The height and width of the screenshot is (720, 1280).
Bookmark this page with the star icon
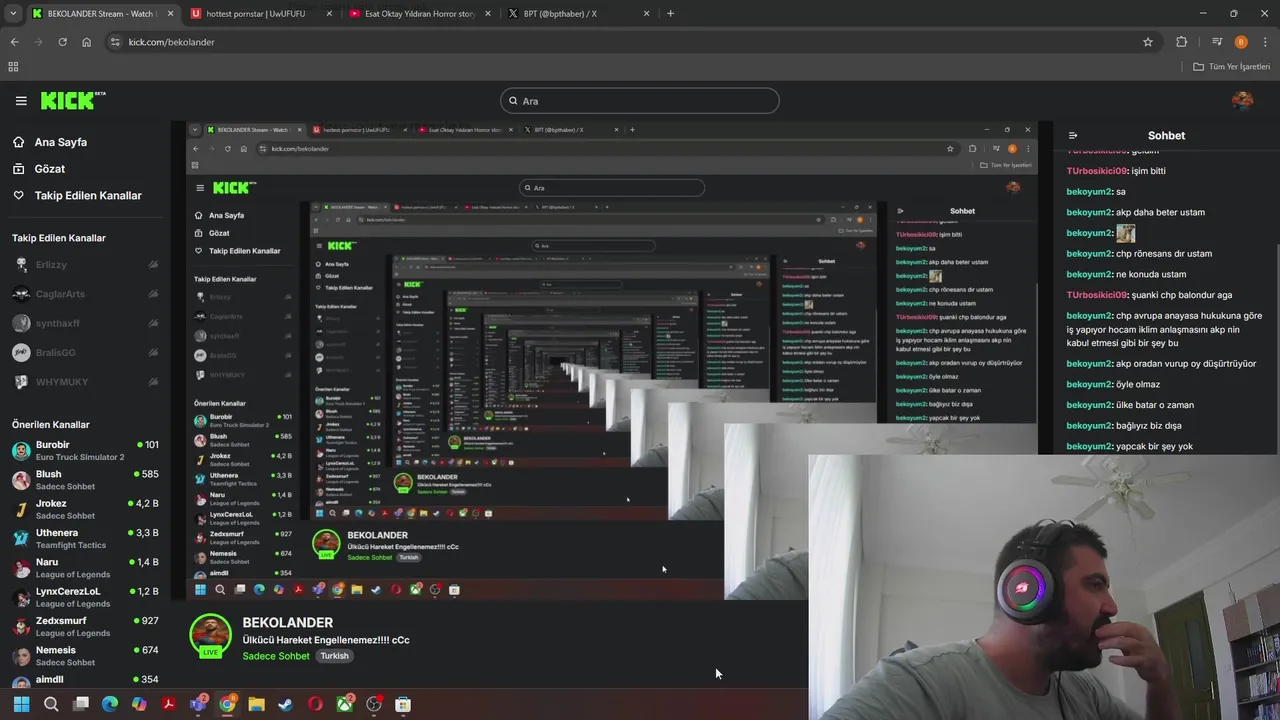(x=1148, y=42)
